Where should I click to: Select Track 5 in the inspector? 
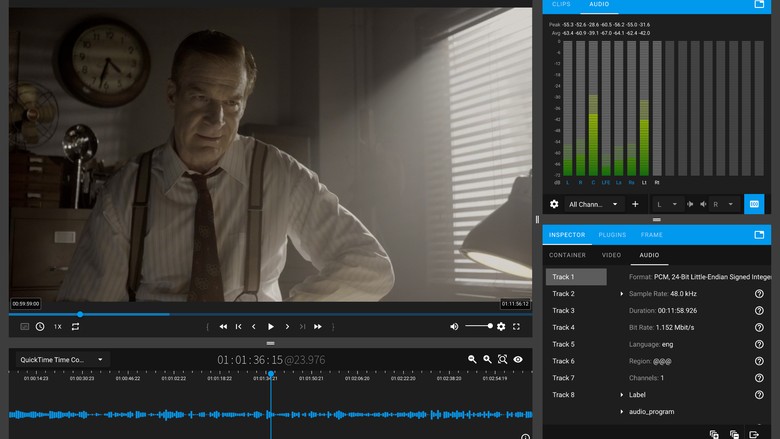pos(576,345)
